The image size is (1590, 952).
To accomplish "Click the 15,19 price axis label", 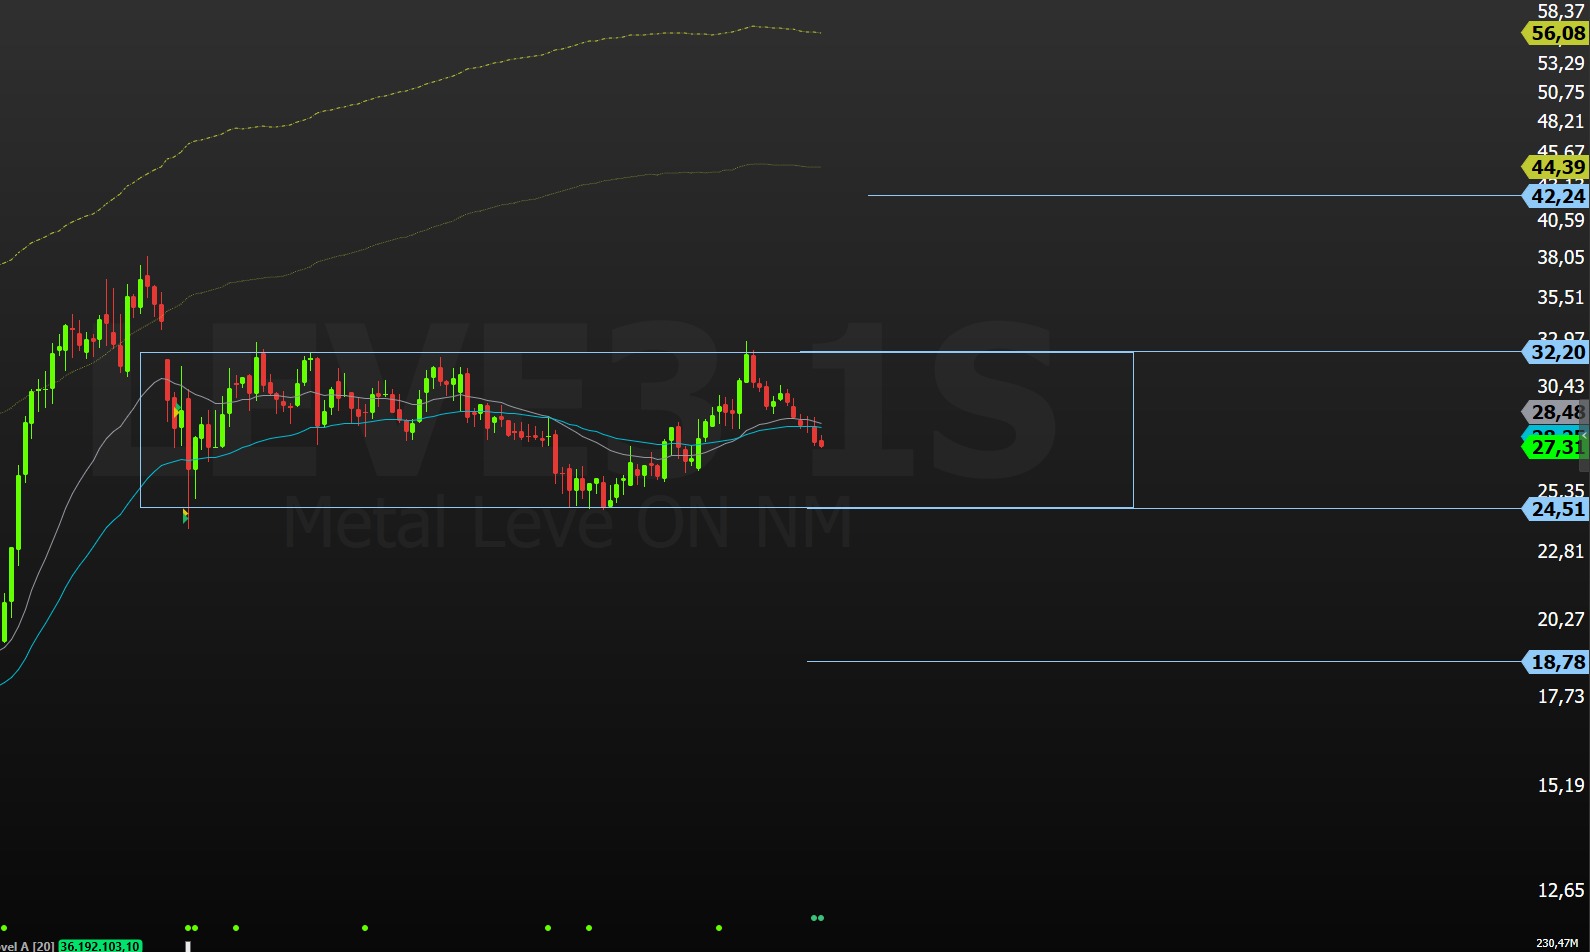I will (1560, 785).
